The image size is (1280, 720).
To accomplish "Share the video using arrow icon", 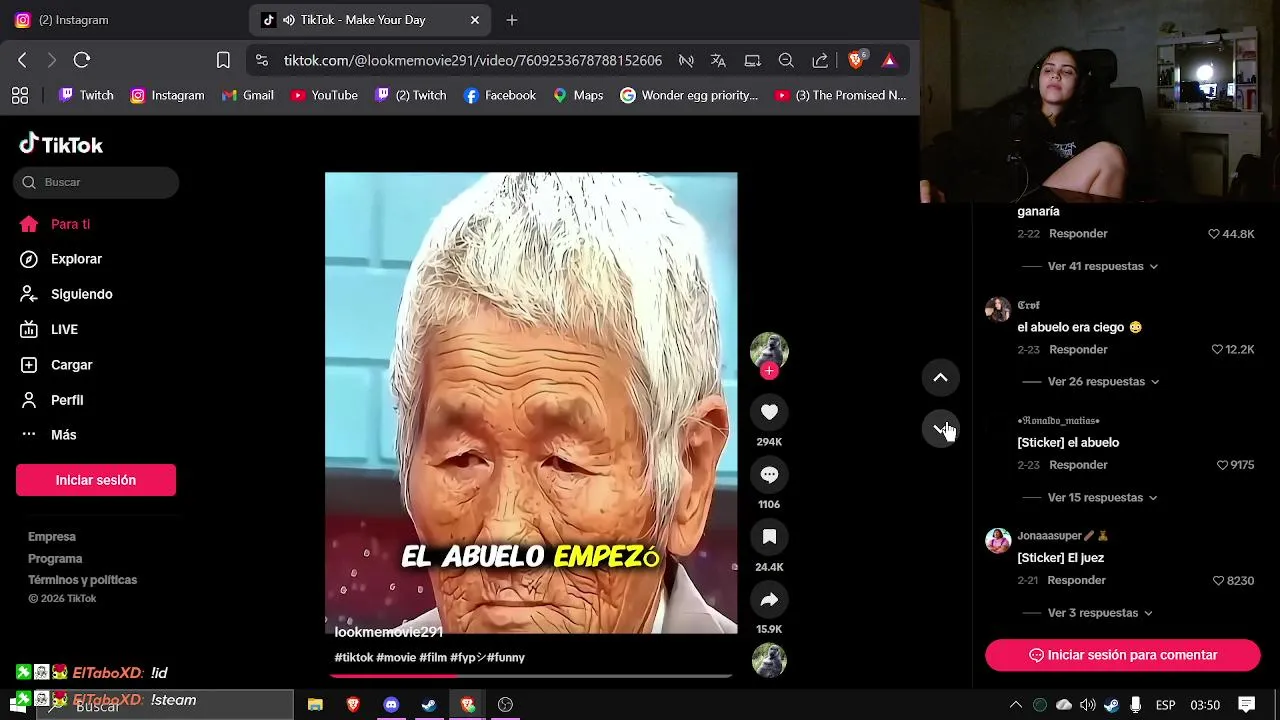I will tap(769, 600).
